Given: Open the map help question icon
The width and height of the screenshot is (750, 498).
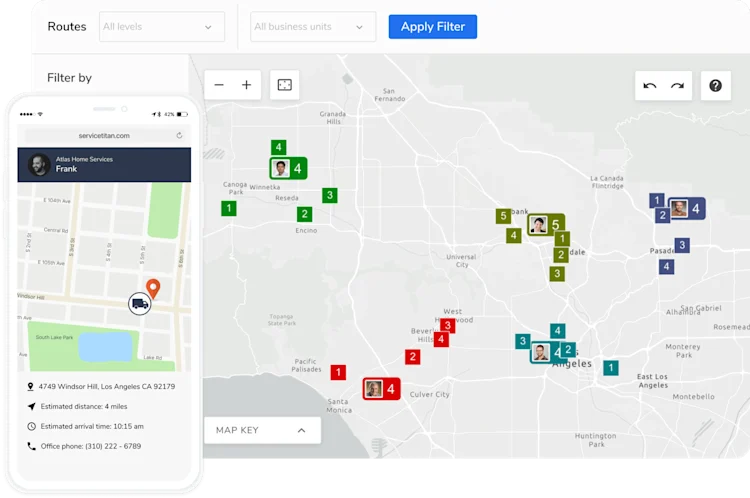Looking at the screenshot, I should pos(716,86).
